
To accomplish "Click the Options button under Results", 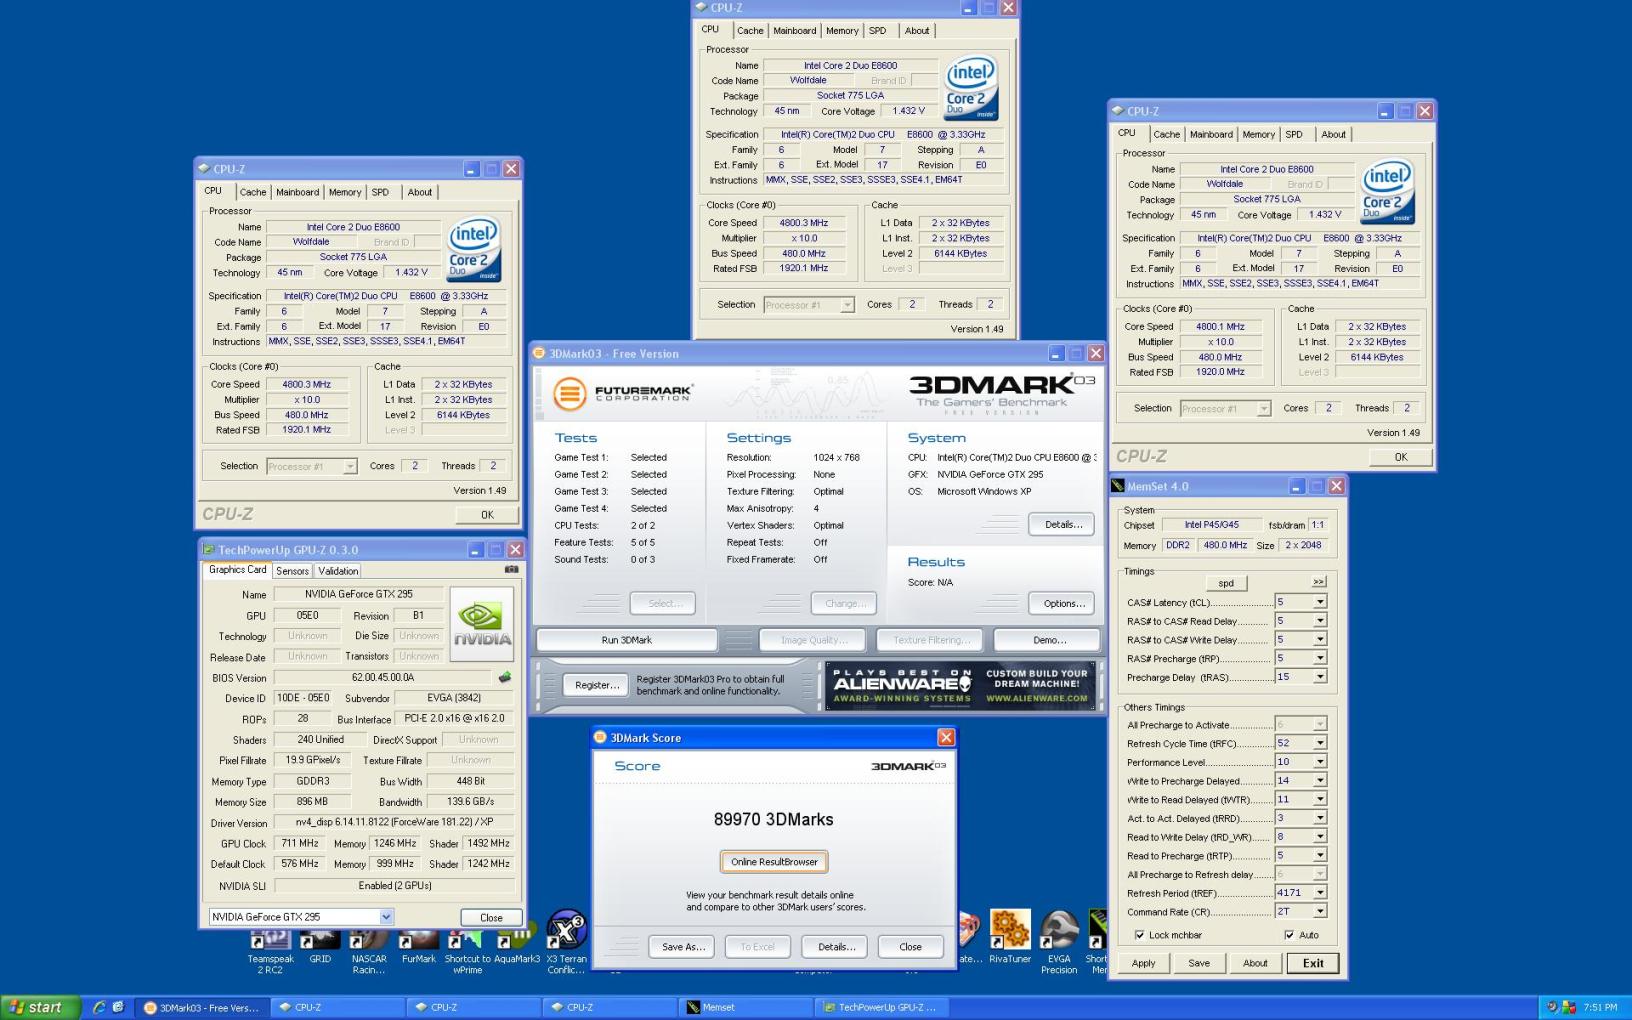I will point(1063,603).
